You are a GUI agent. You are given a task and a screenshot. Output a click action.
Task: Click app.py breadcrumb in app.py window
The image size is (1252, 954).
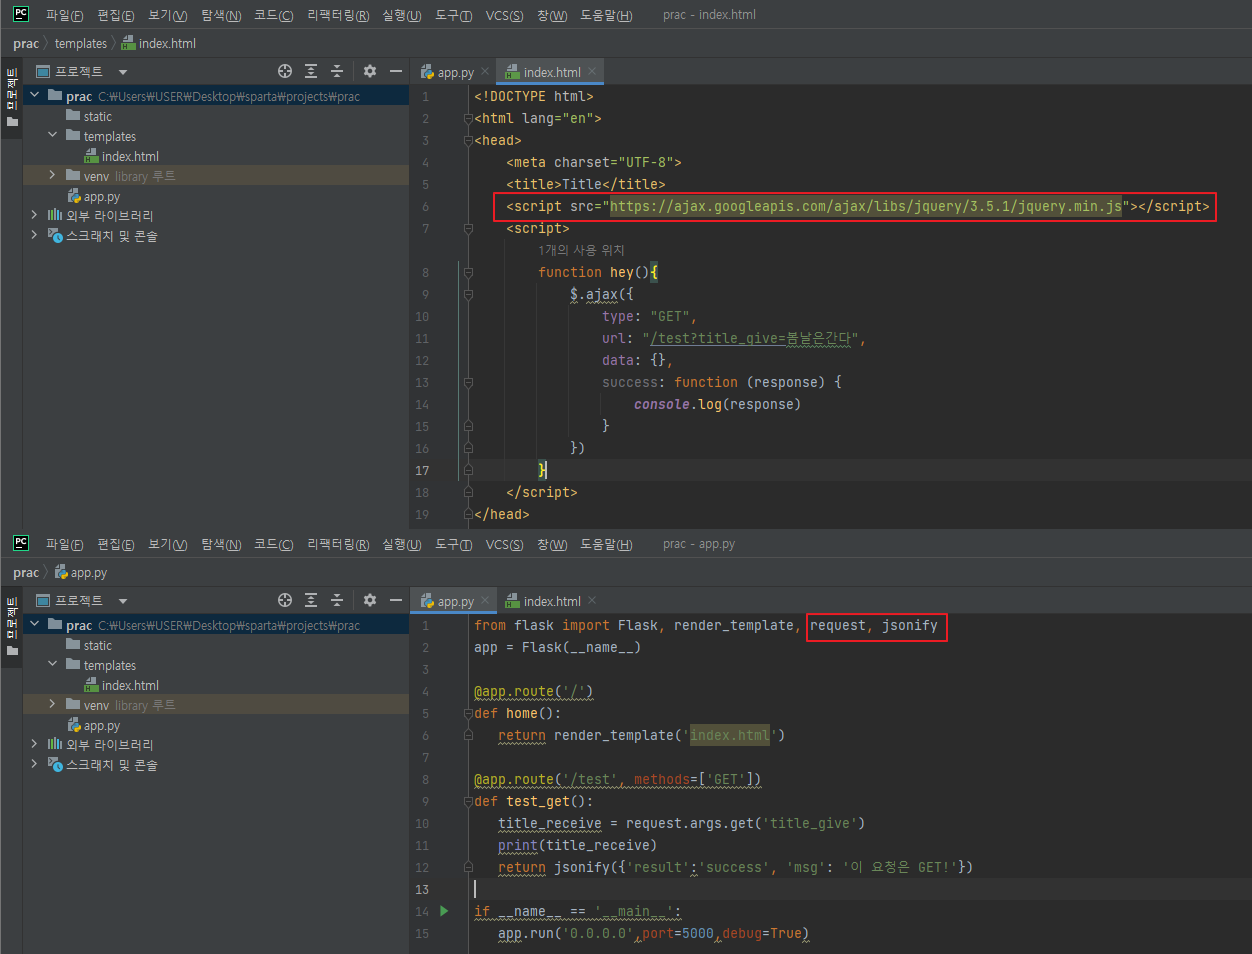point(81,572)
